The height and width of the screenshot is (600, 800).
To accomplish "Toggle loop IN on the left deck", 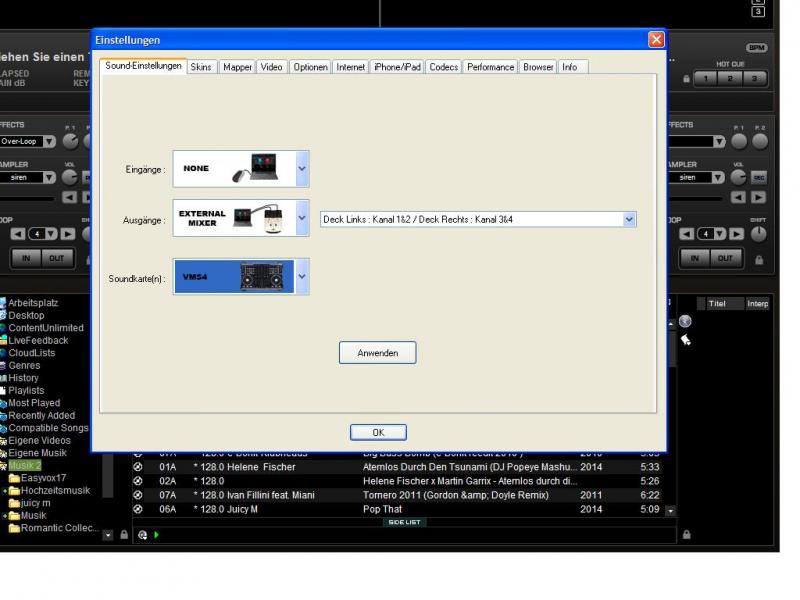I will (x=27, y=258).
